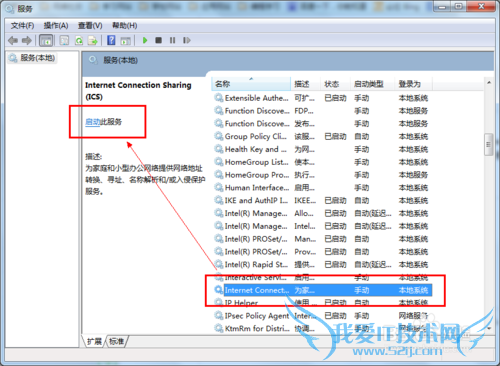Screen dimensions: 500x366
Task: Toggle the show/hide console tree icon
Action: point(46,40)
